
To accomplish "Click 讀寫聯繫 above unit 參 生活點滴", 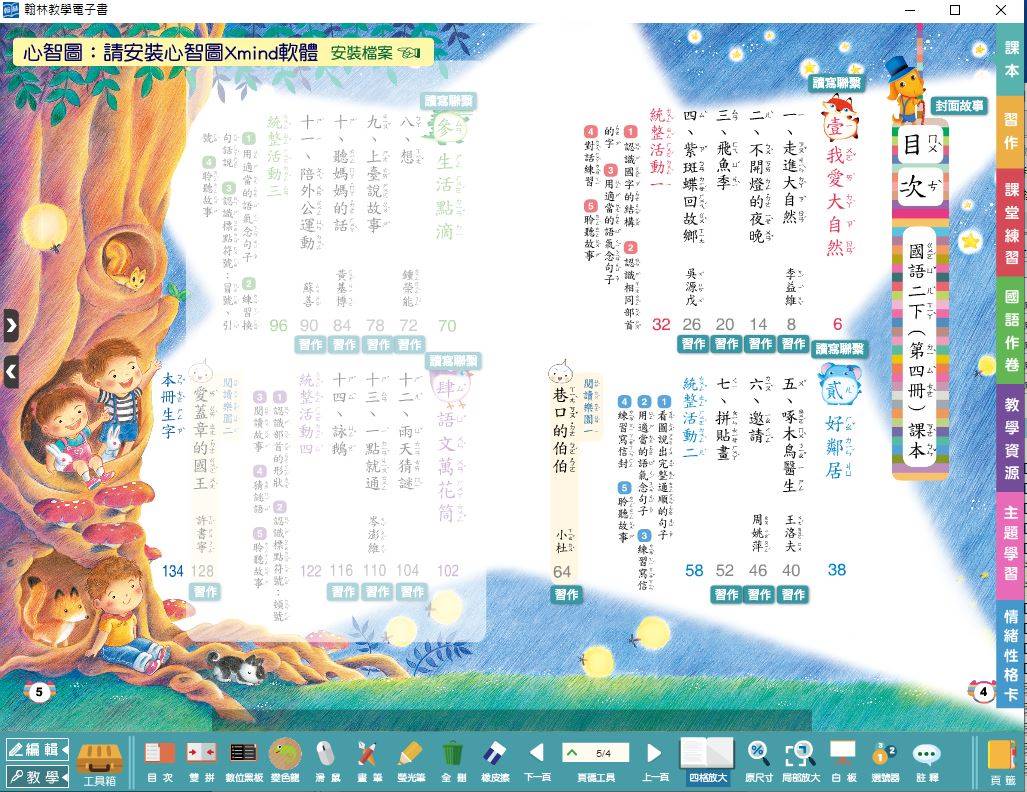I will [x=449, y=101].
